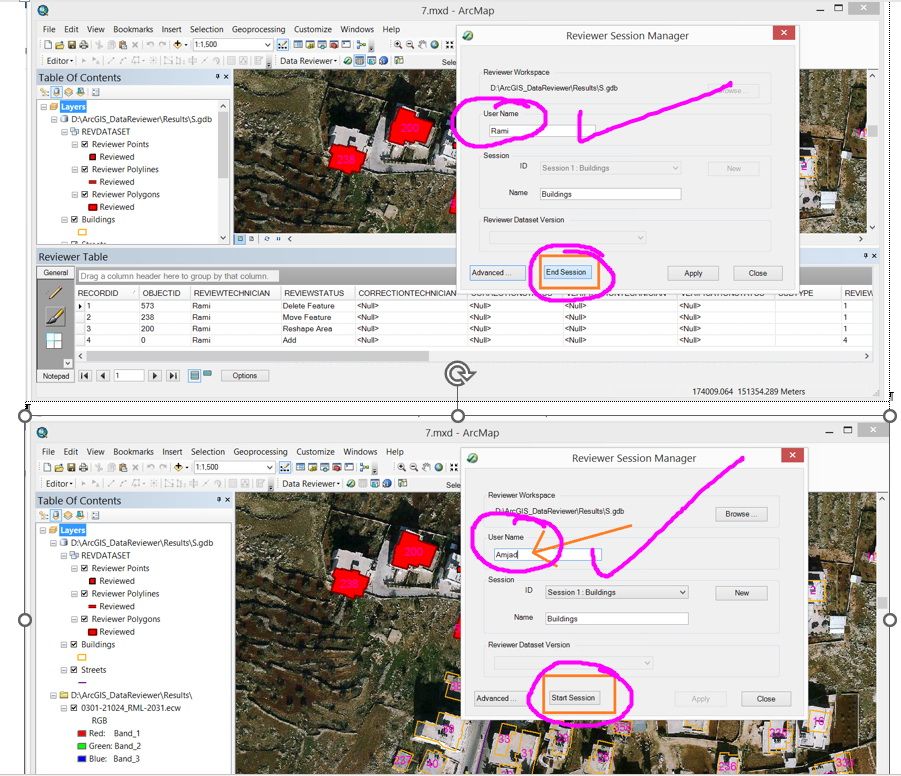Click the New button in the lower Reviewer Session Manager
Viewport: 901px width, 776px height.
pos(741,593)
